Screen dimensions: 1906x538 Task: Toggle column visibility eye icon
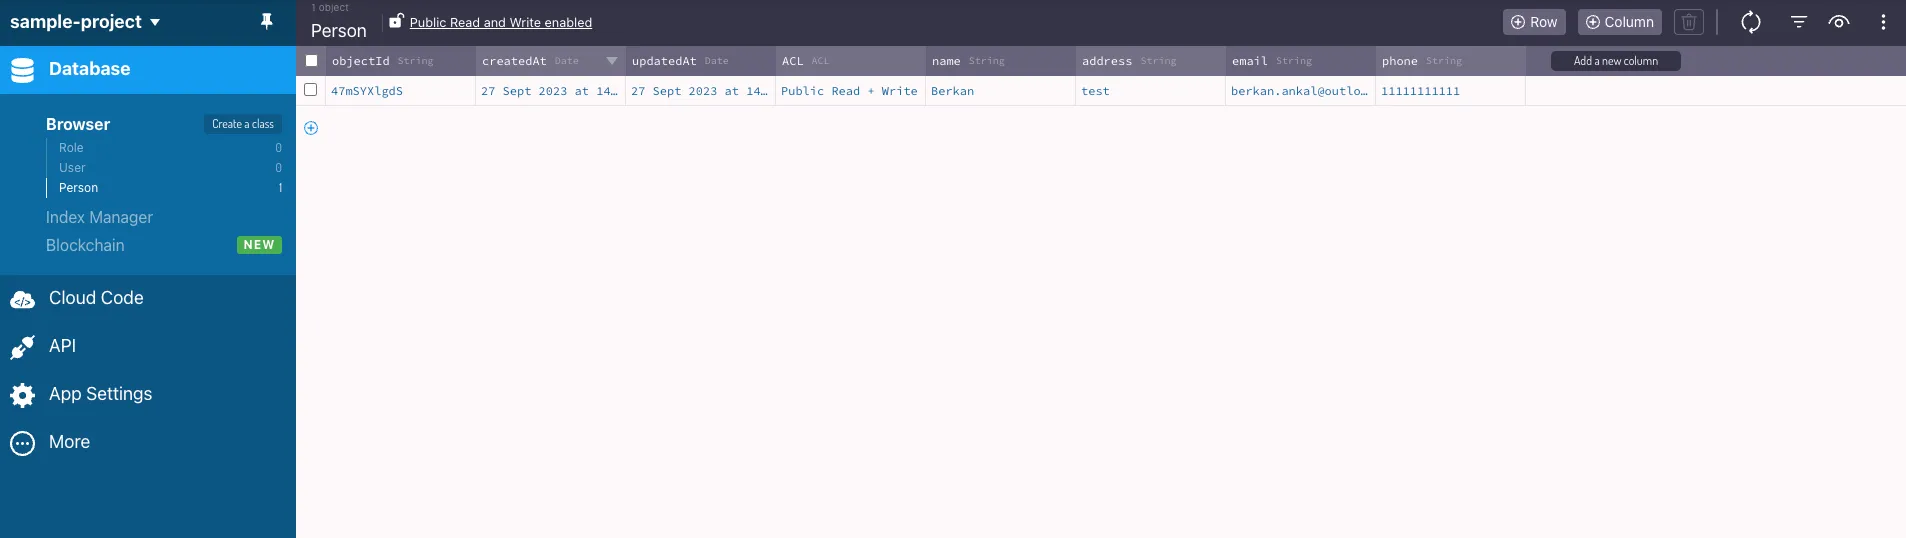point(1839,22)
